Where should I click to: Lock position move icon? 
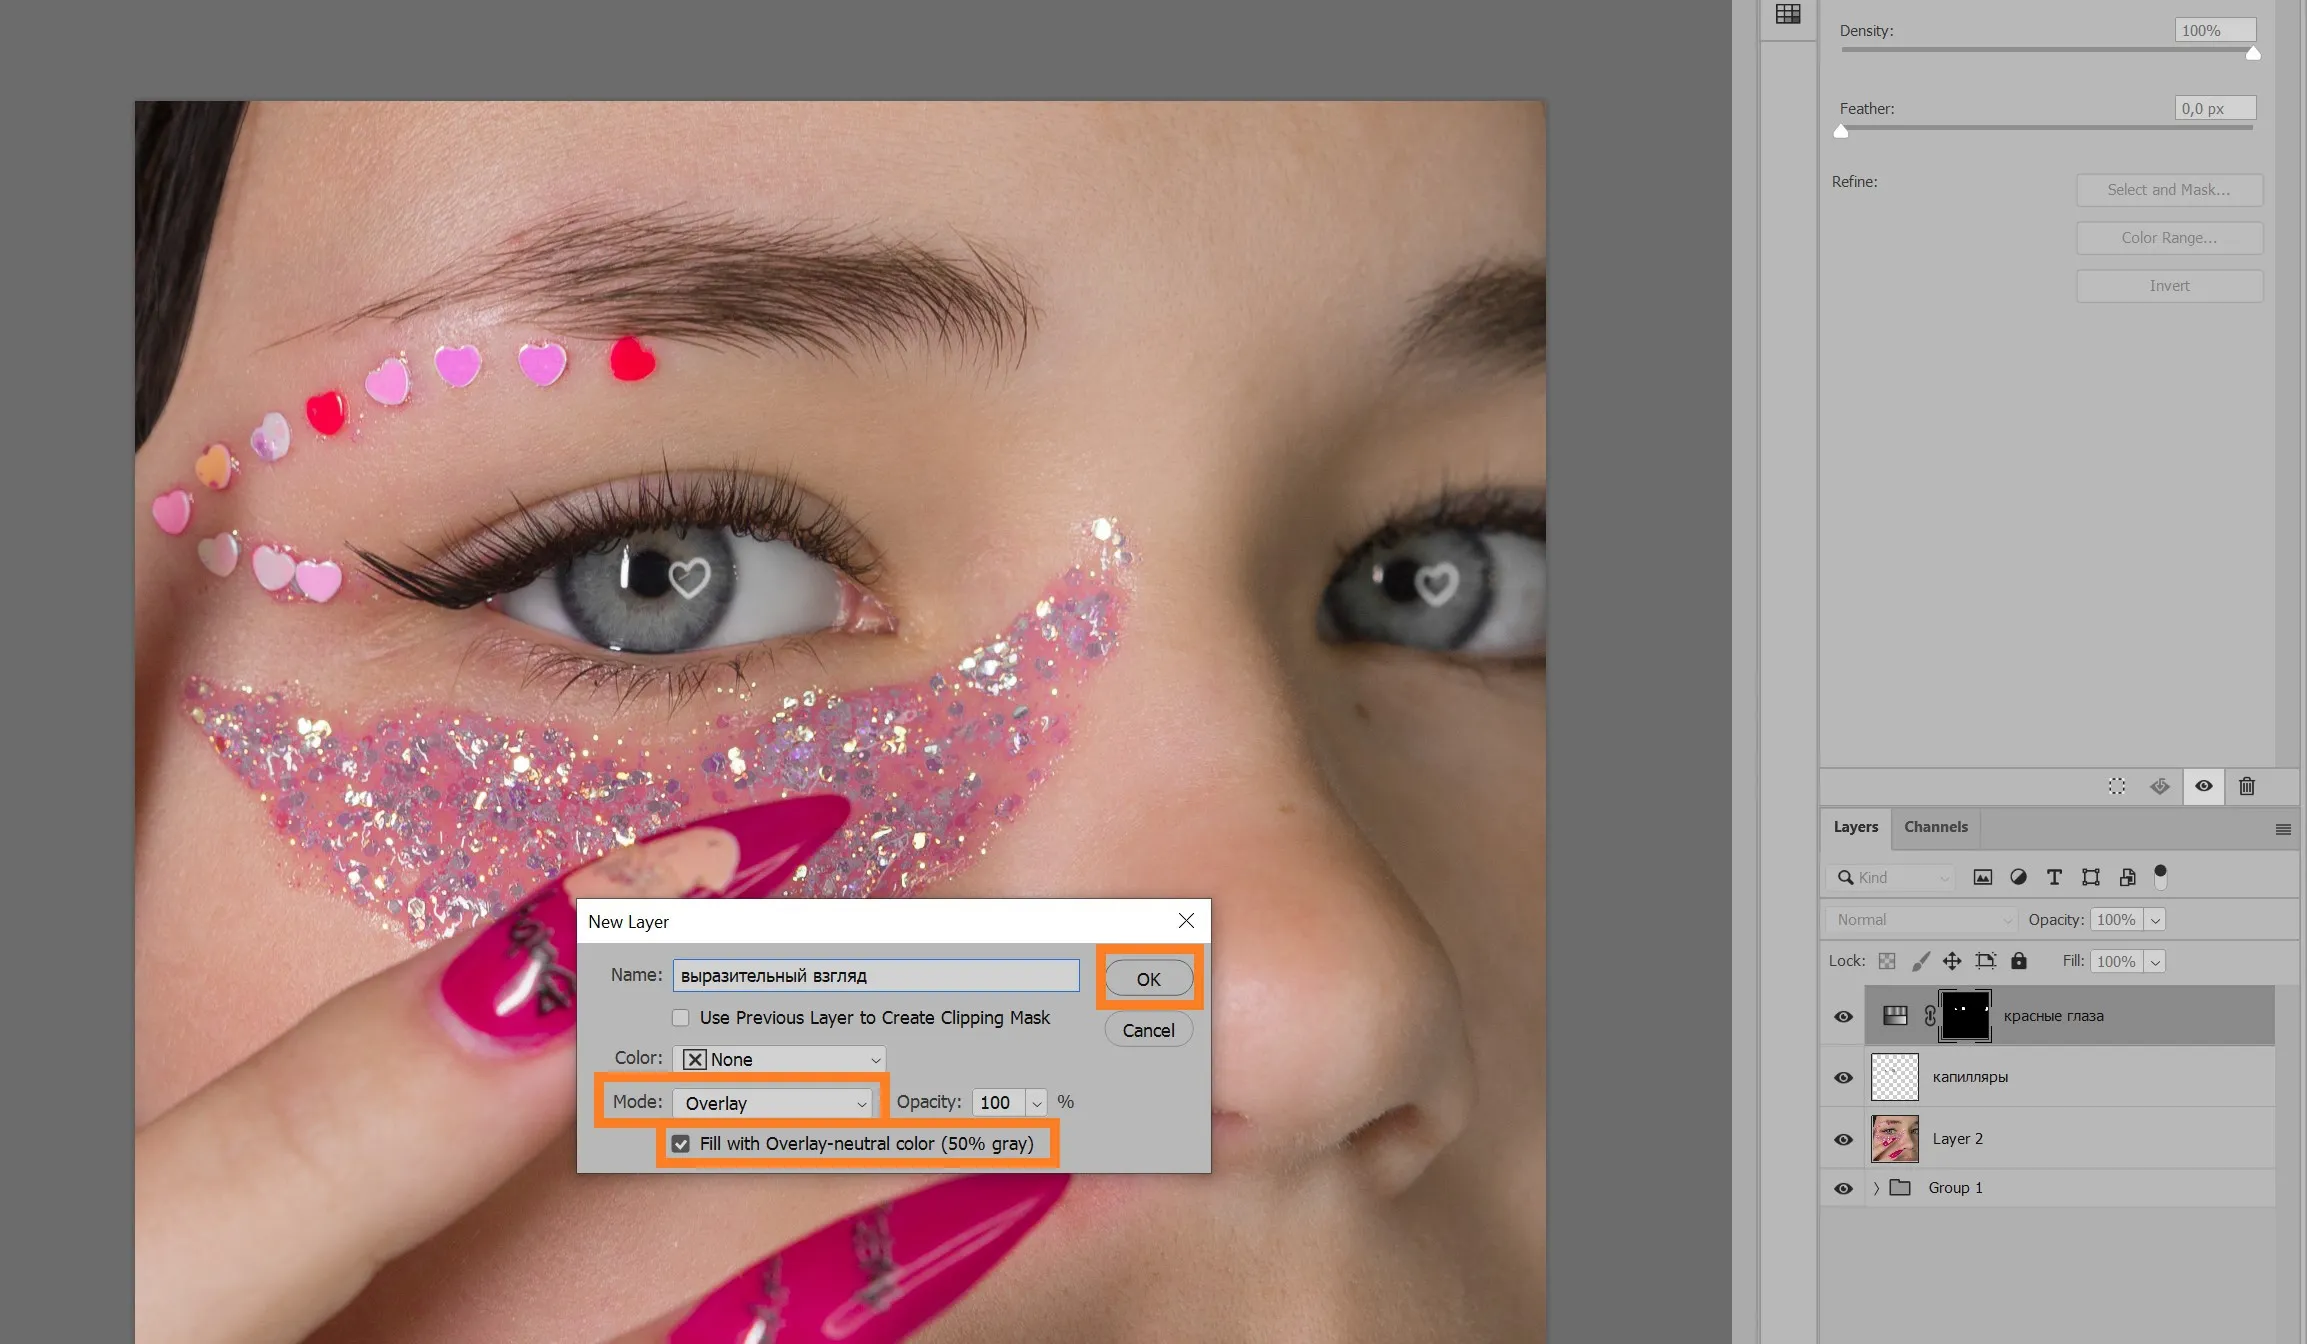coord(1952,961)
